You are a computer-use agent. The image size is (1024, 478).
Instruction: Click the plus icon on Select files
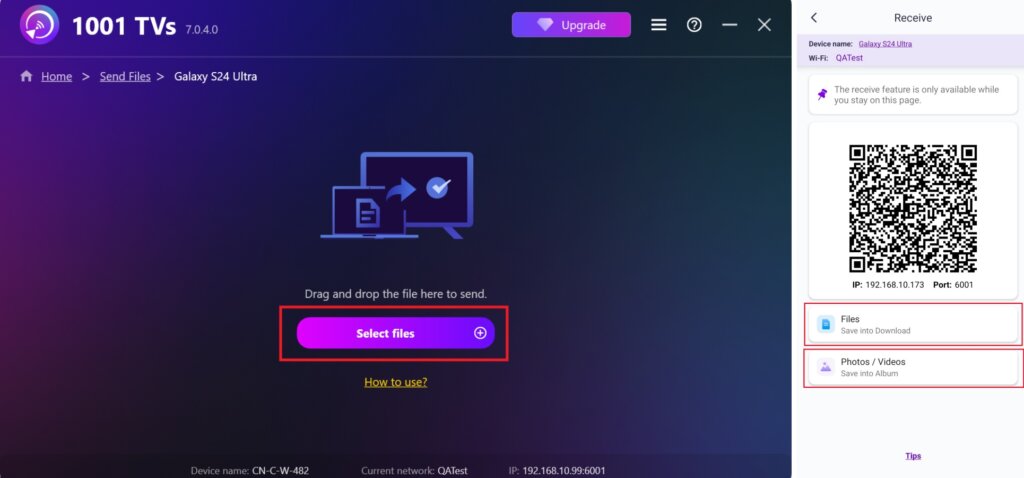(480, 333)
